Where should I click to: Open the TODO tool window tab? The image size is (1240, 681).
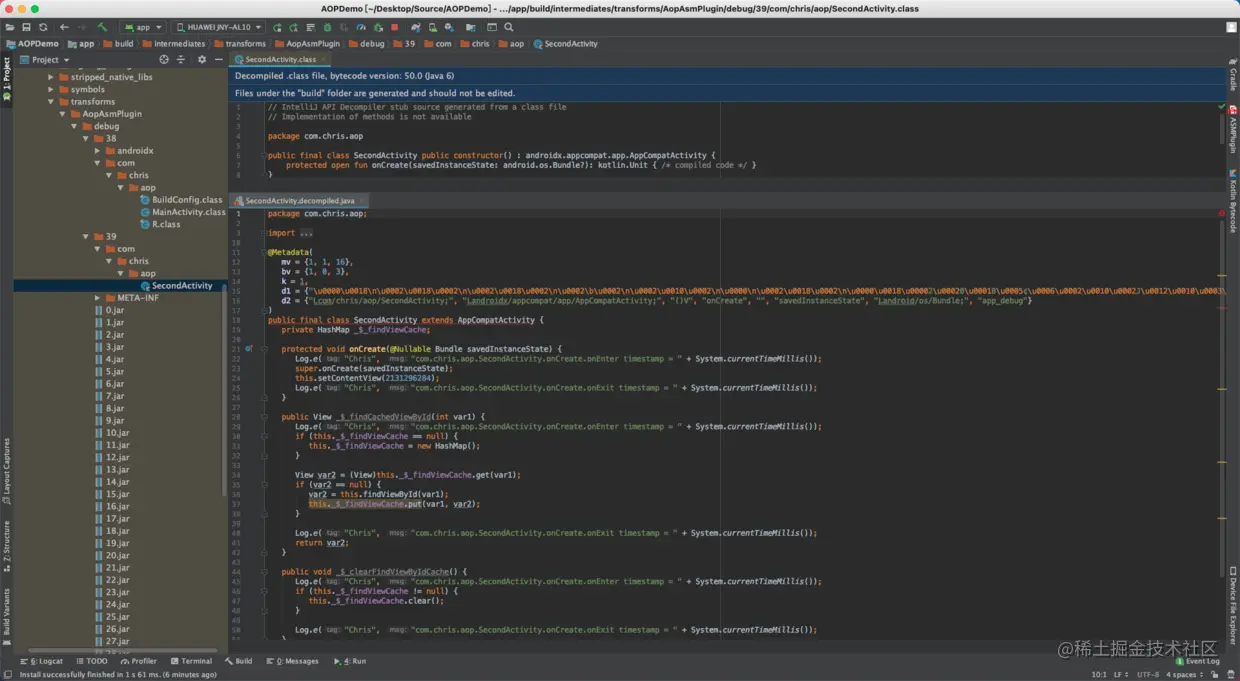pyautogui.click(x=92, y=661)
